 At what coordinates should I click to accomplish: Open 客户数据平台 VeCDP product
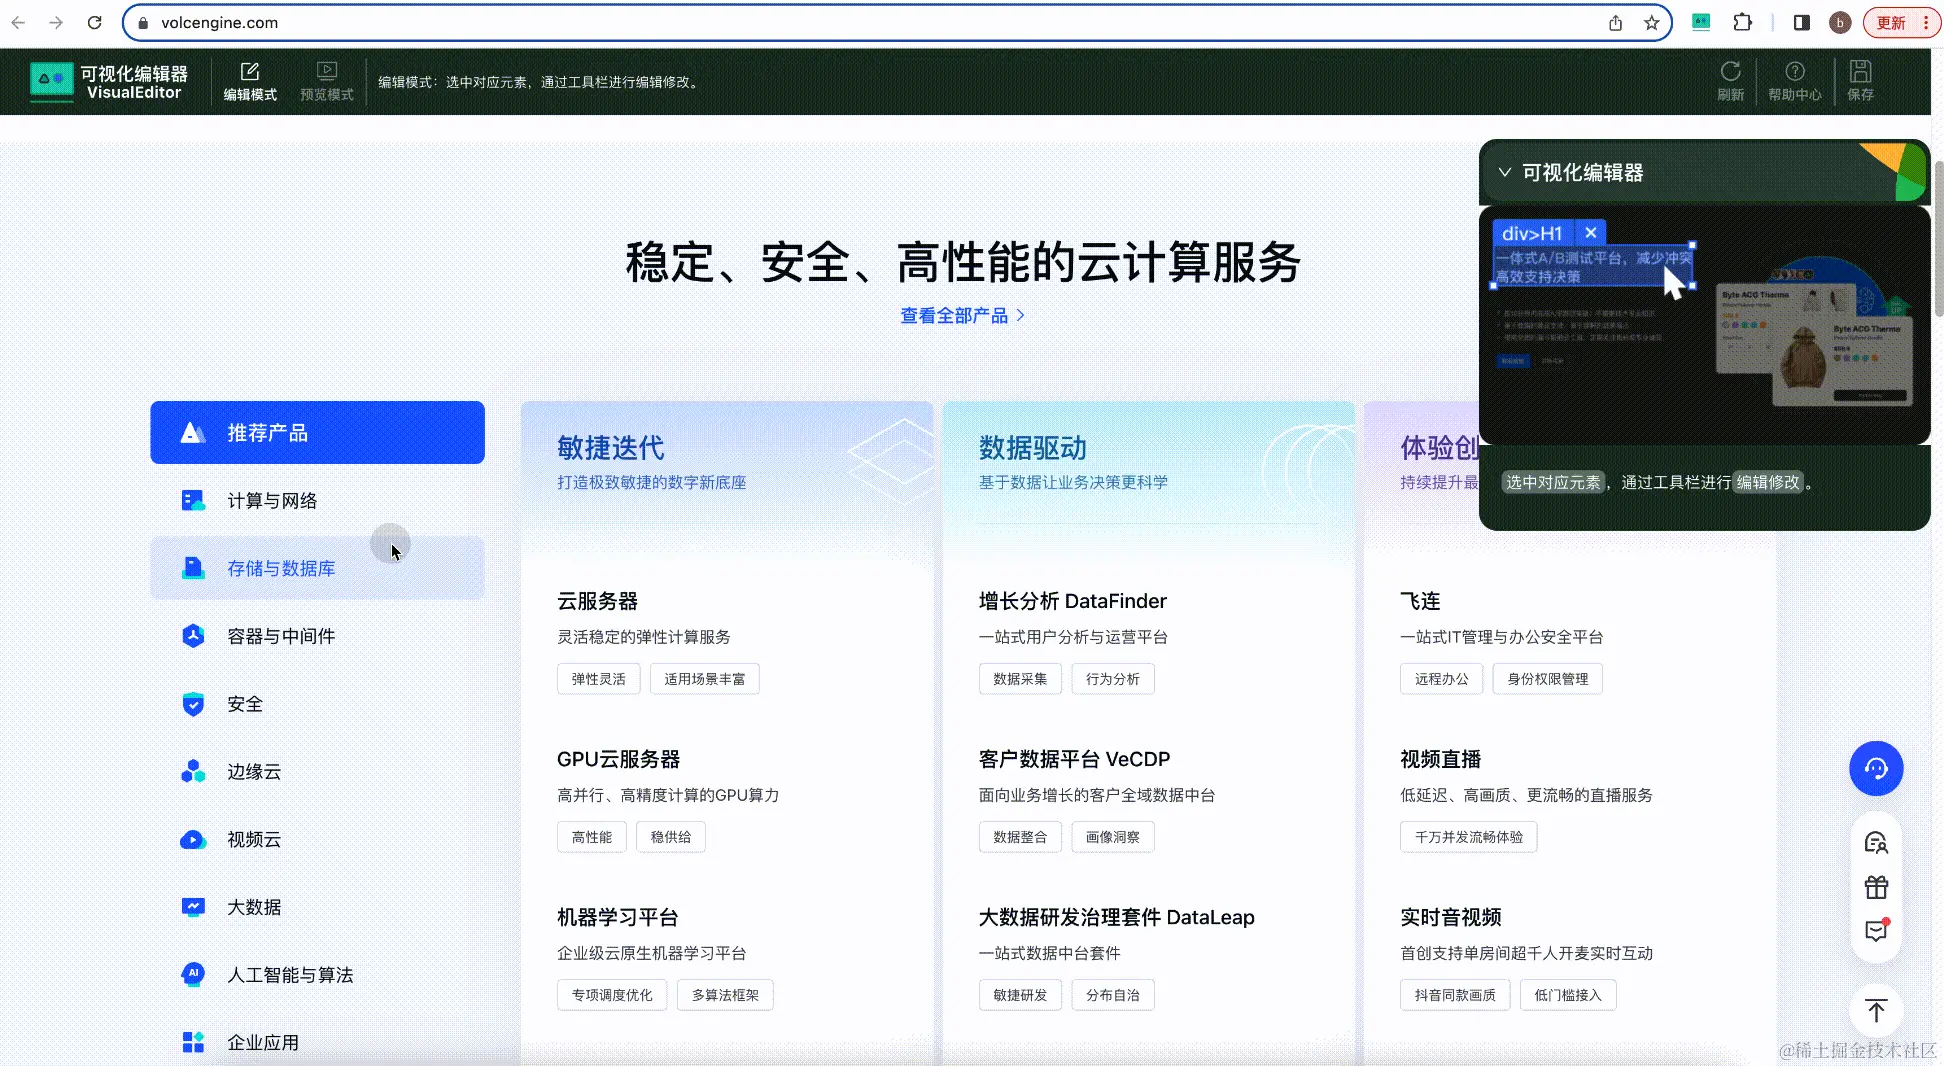point(1074,759)
